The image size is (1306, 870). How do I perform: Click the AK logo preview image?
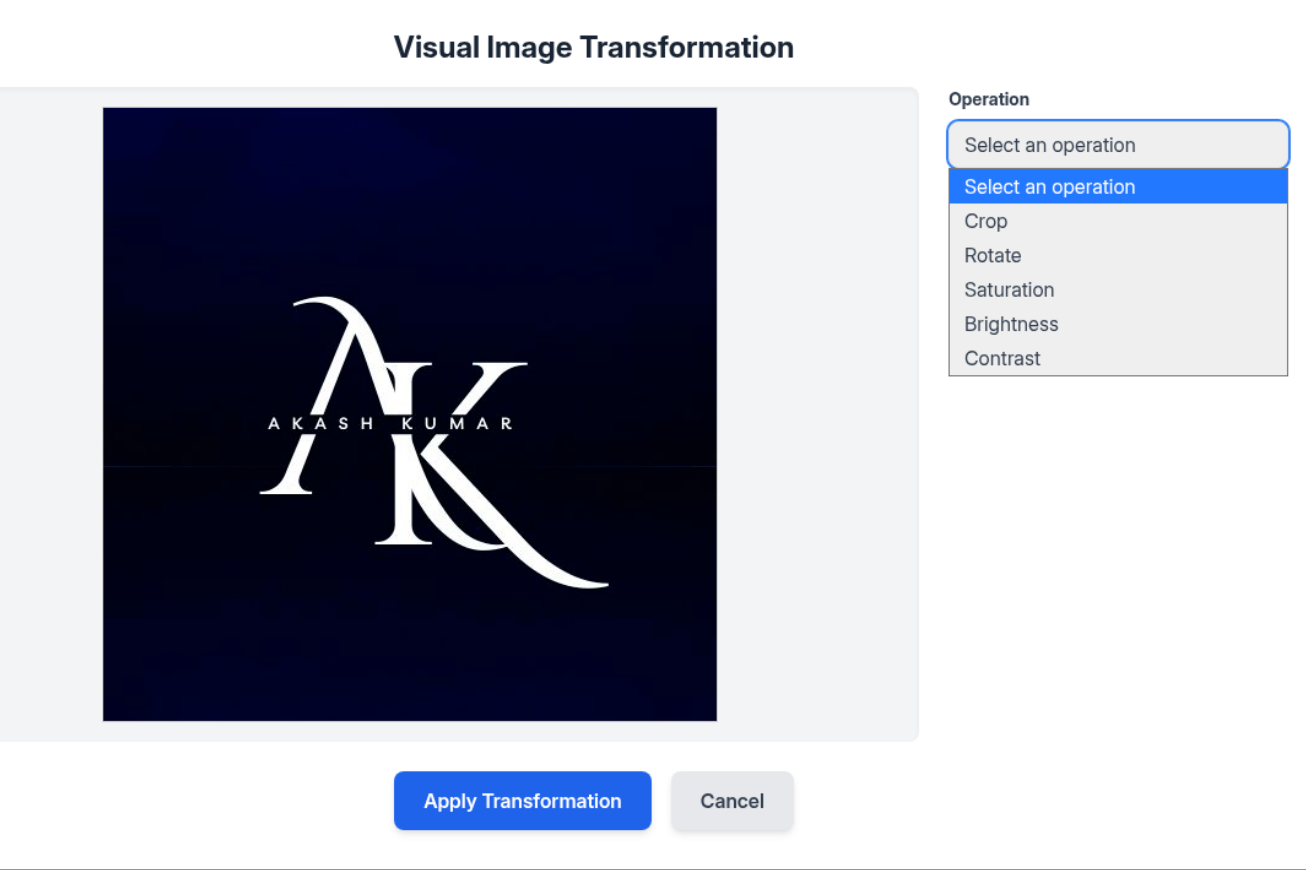(410, 414)
